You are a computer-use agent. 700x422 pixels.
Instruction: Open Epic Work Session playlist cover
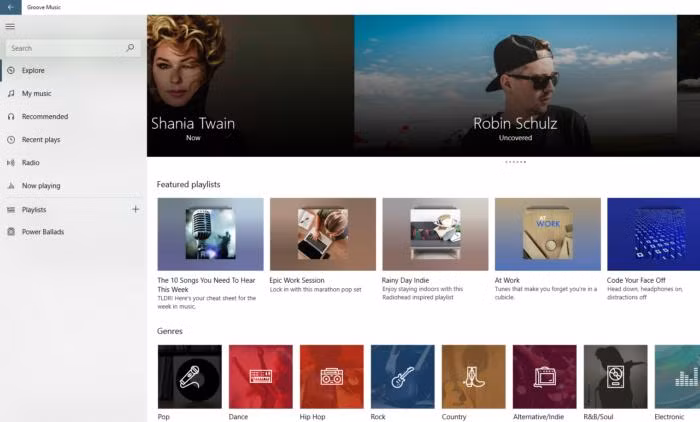tap(323, 234)
